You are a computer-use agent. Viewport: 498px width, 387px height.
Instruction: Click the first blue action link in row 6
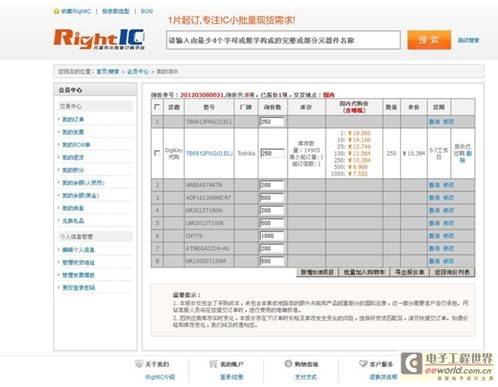pos(434,236)
